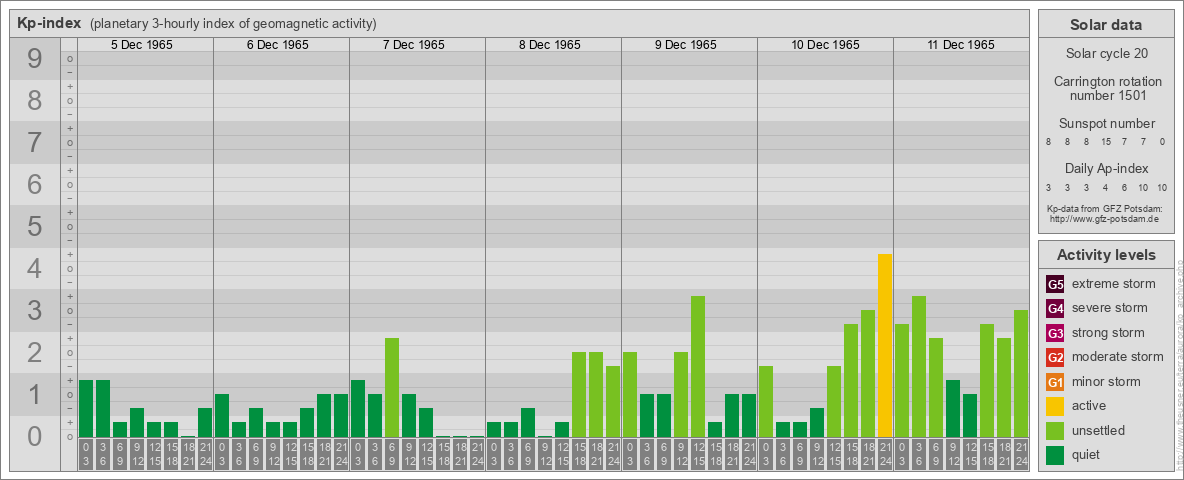Select the '7 Dec 1965' date header
The width and height of the screenshot is (1184, 480).
pyautogui.click(x=414, y=45)
